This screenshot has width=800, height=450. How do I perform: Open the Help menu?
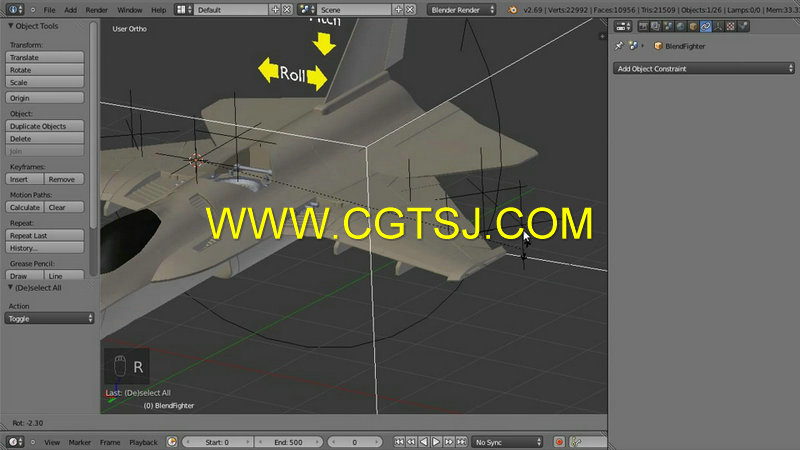click(159, 10)
